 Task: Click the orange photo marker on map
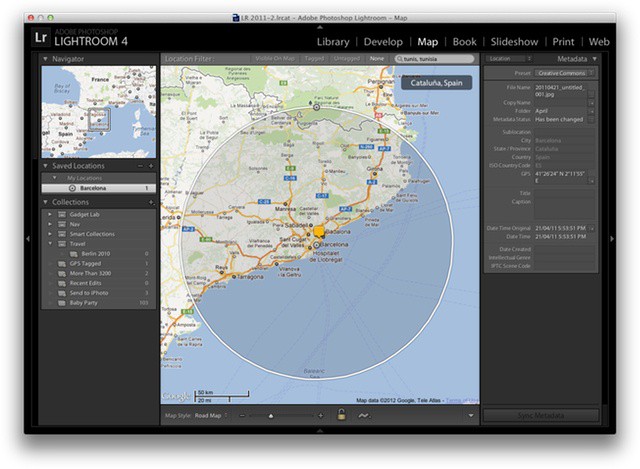pos(319,232)
